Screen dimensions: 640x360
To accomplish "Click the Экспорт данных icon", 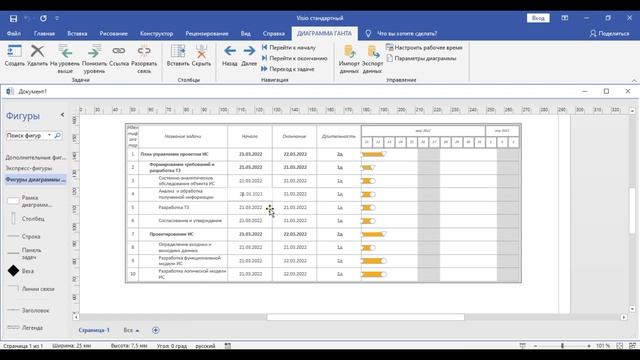I will click(372, 52).
